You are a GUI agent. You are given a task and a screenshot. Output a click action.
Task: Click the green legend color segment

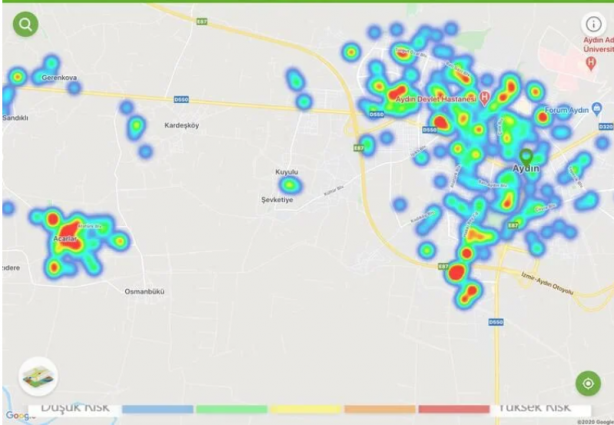point(232,409)
